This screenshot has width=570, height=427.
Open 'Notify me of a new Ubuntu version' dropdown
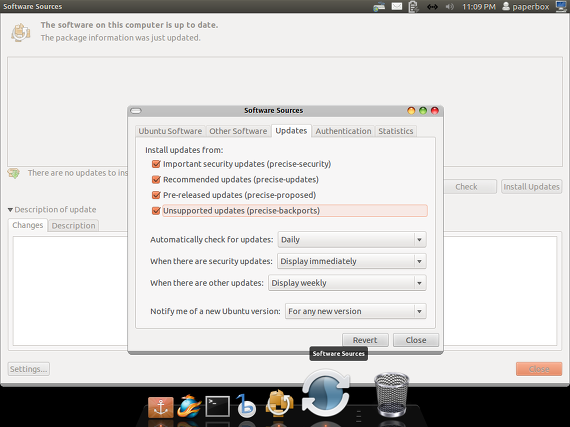[x=356, y=311]
